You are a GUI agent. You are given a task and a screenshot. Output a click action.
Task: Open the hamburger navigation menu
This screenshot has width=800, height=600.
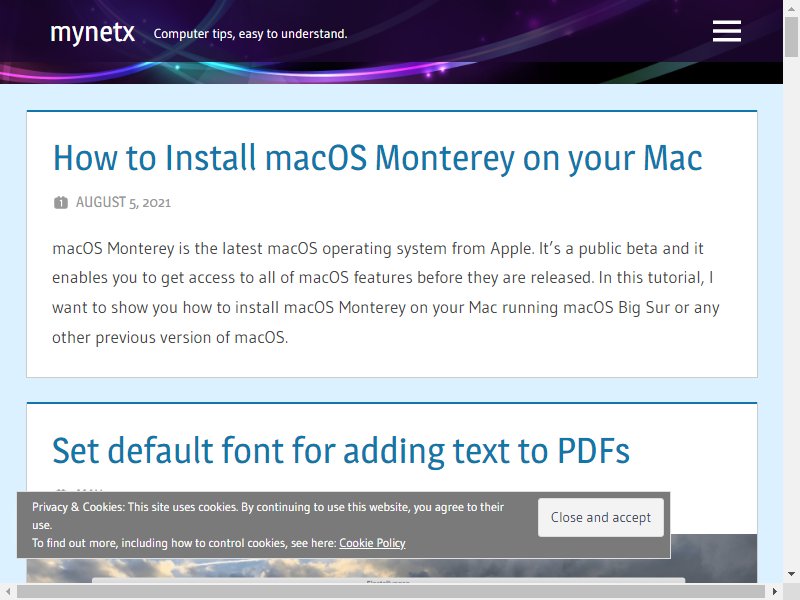[727, 32]
